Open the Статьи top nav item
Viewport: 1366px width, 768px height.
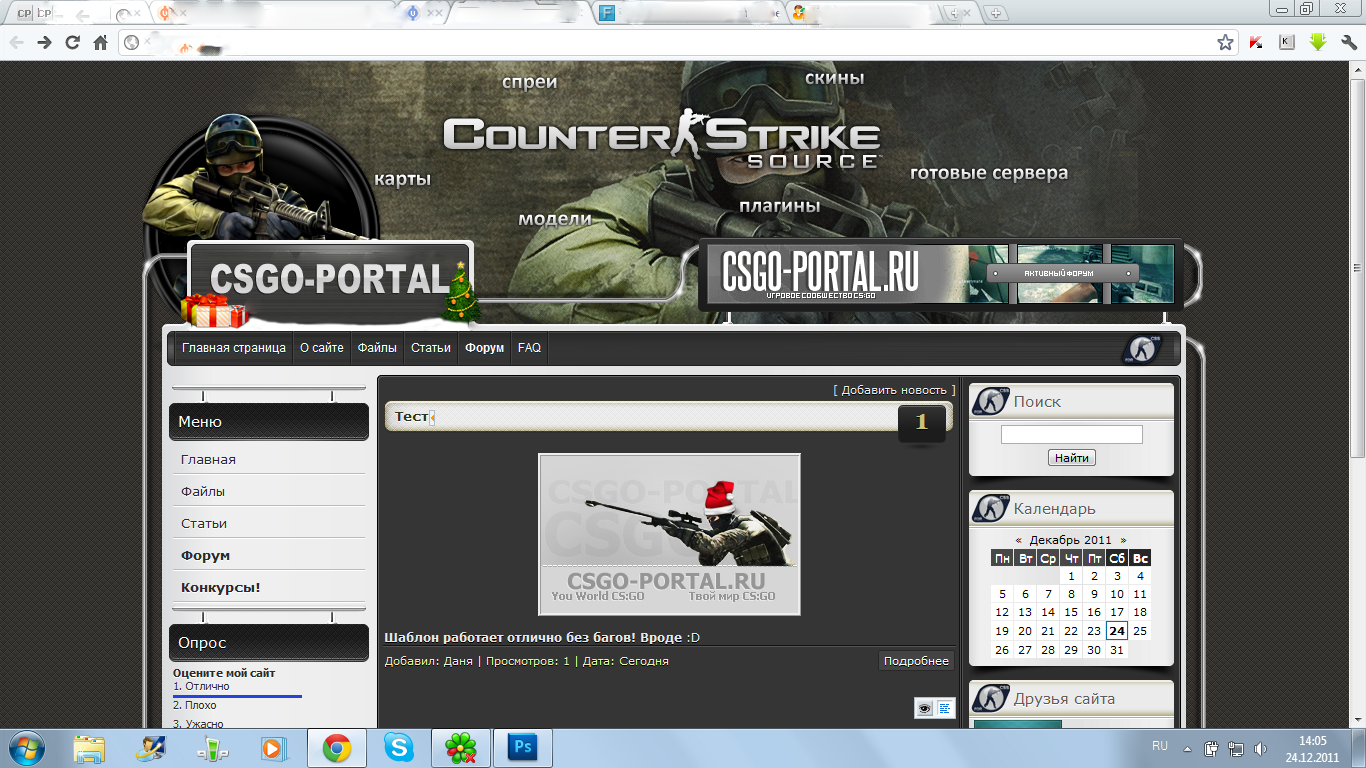click(431, 348)
